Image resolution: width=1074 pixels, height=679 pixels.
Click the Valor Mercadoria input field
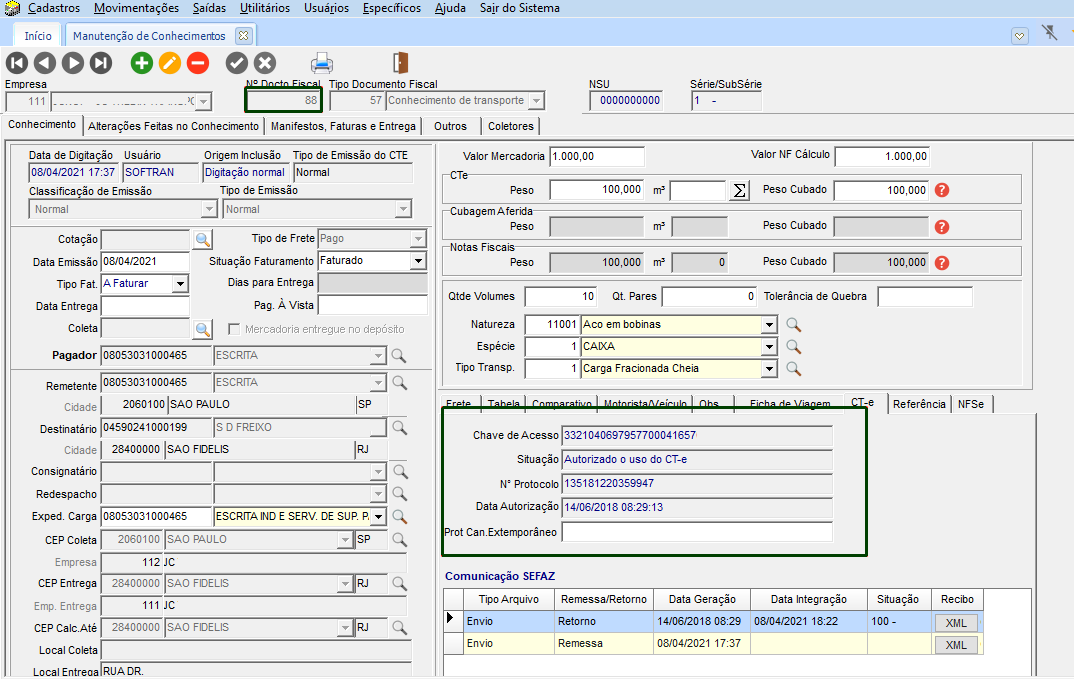tap(597, 156)
